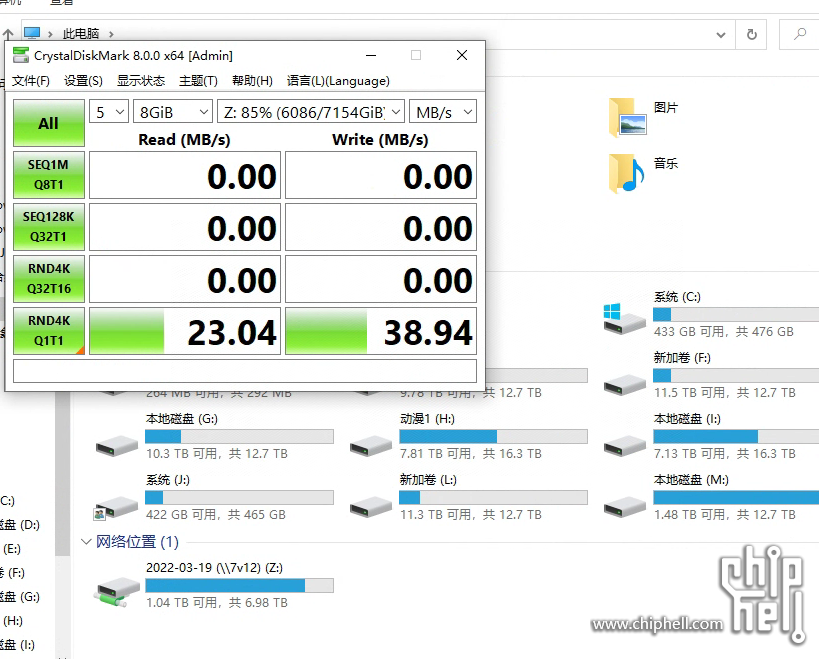Go up one level in Explorer
Viewport: 819px width, 659px height.
pyautogui.click(x=8, y=34)
